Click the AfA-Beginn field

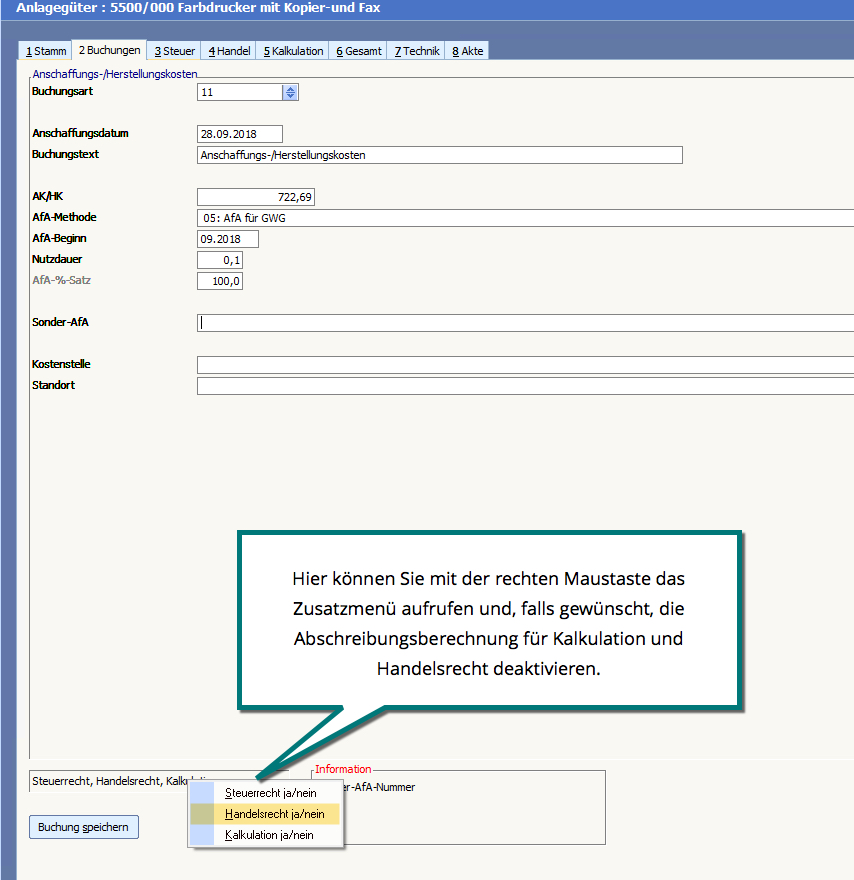(x=228, y=239)
